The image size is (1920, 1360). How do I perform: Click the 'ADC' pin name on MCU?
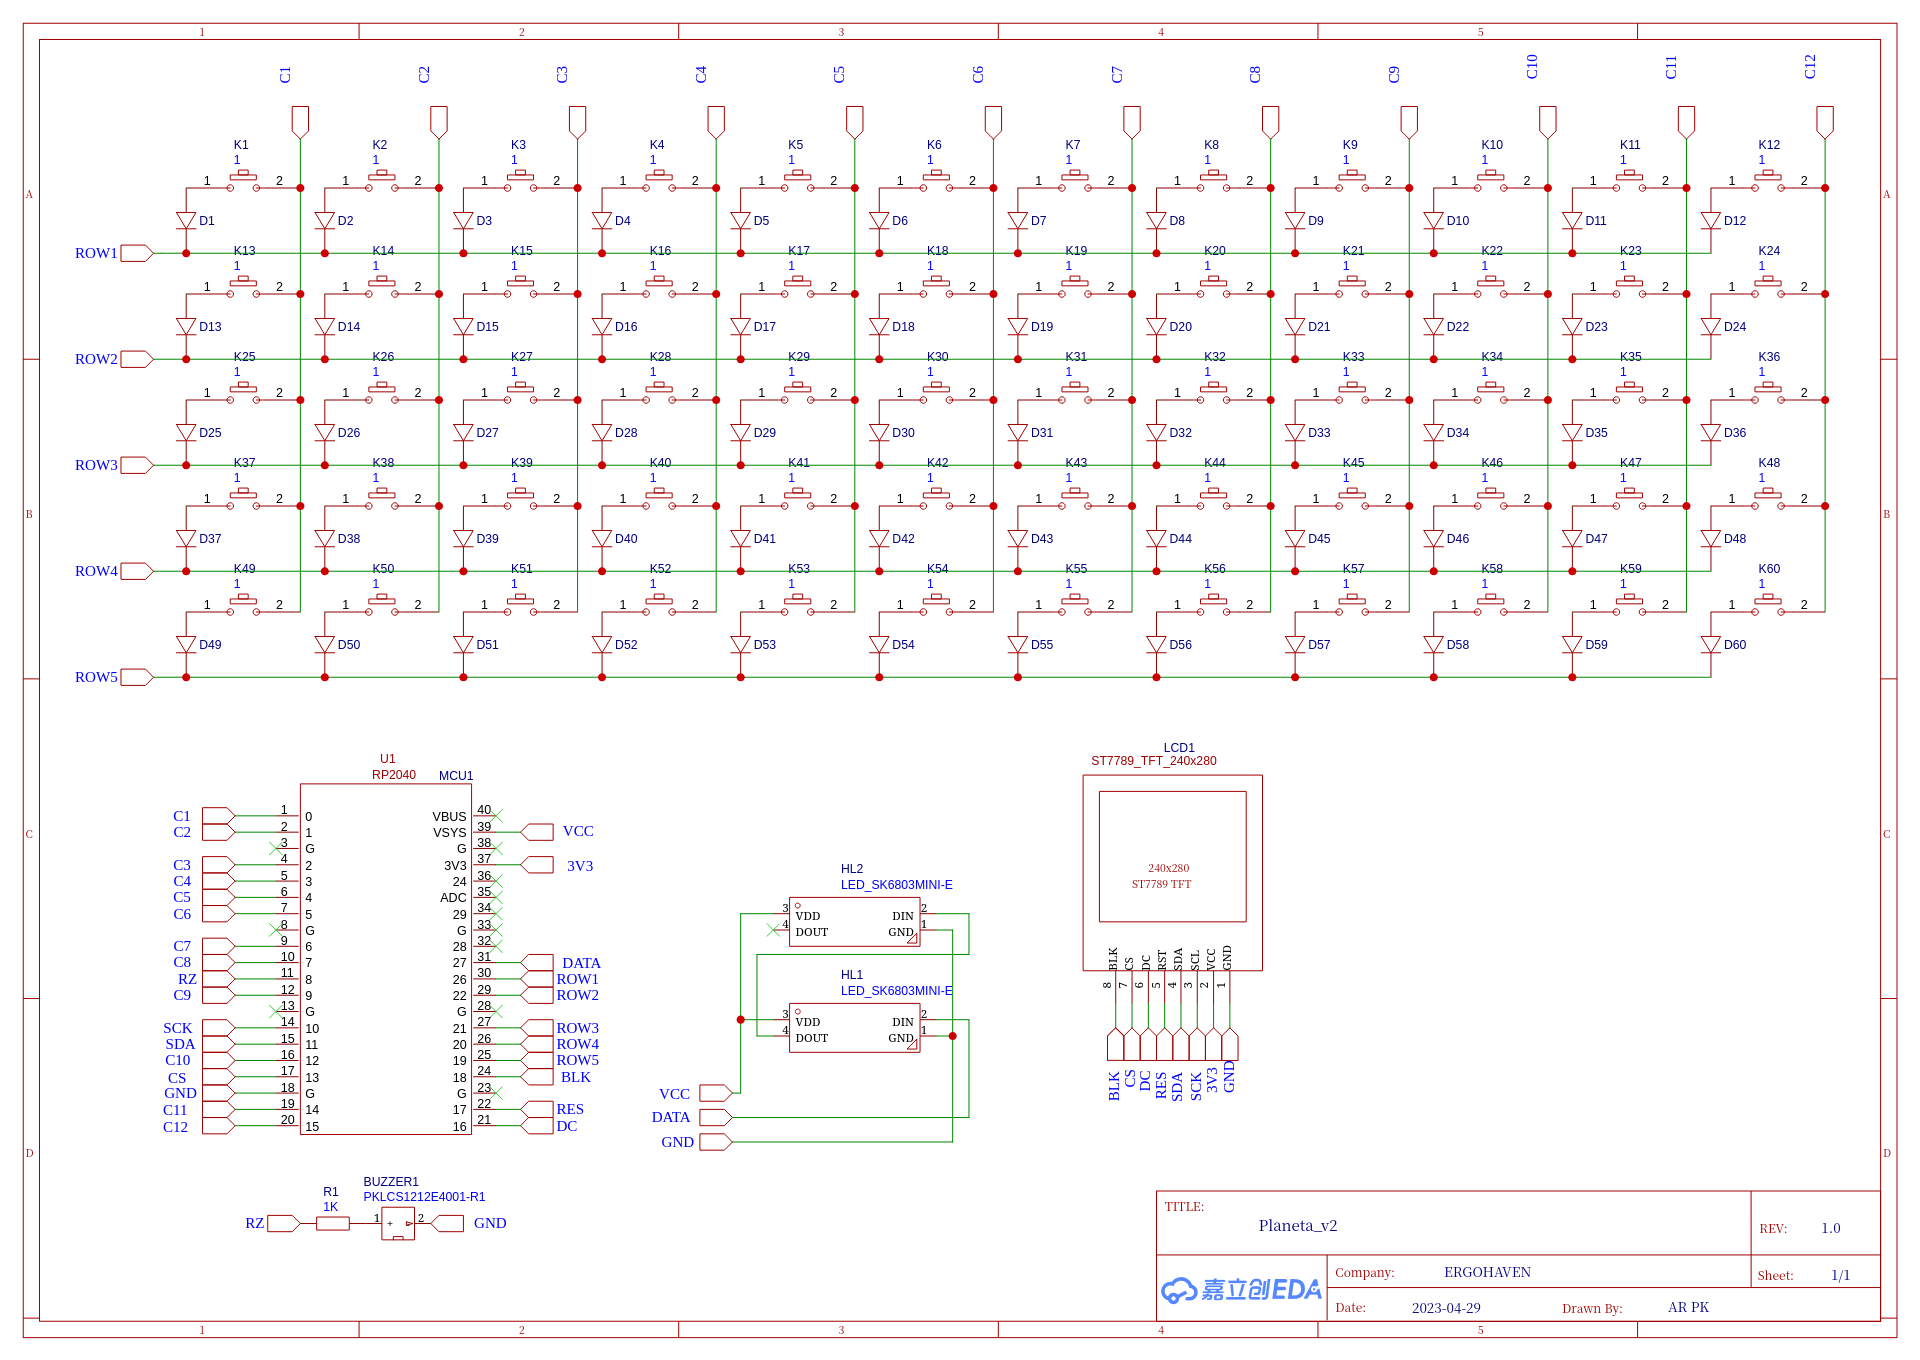pos(453,898)
